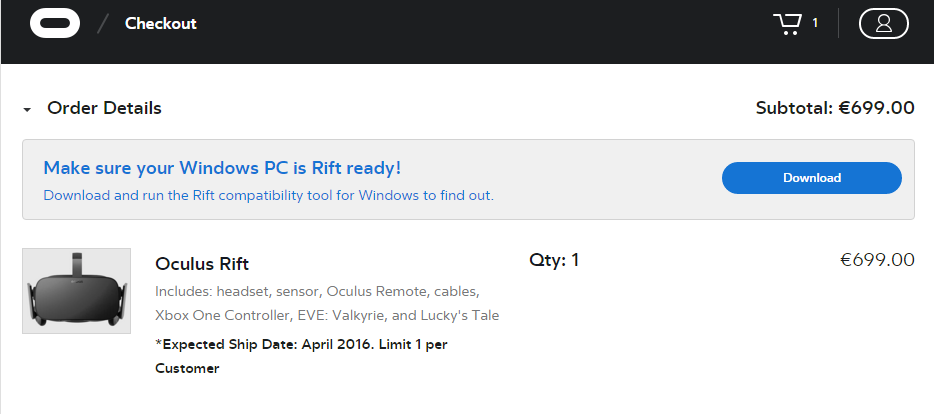
Task: Click the cart item count badge
Action: [x=815, y=23]
